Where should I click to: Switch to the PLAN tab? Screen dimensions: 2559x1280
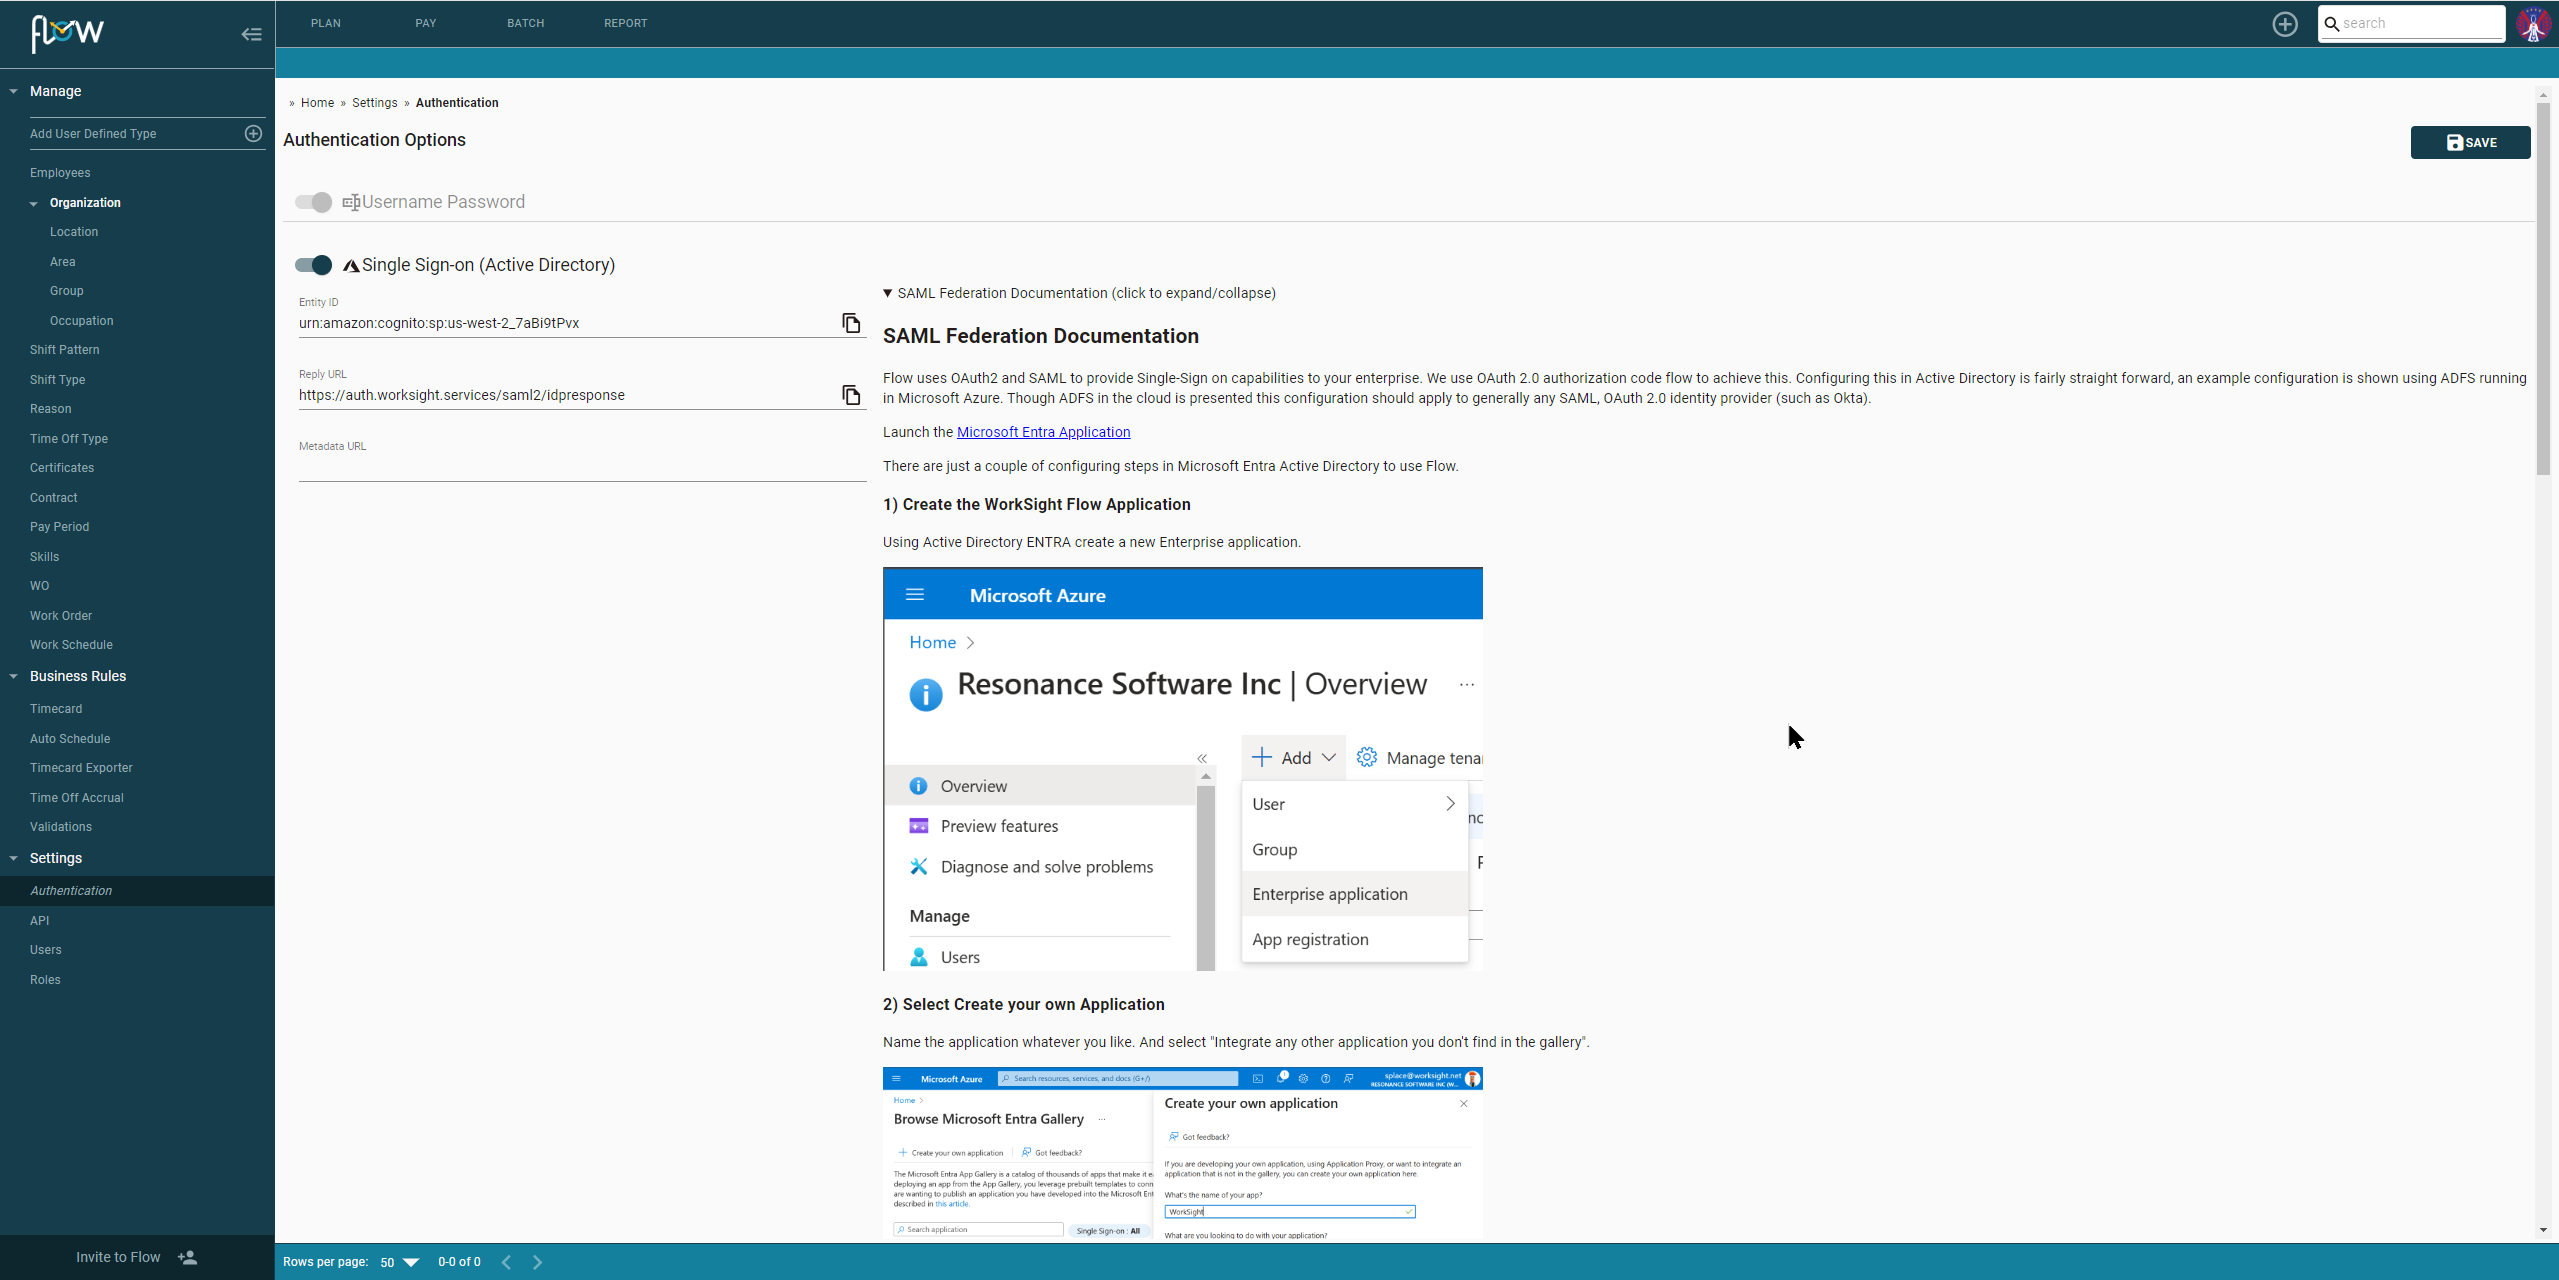[x=326, y=22]
